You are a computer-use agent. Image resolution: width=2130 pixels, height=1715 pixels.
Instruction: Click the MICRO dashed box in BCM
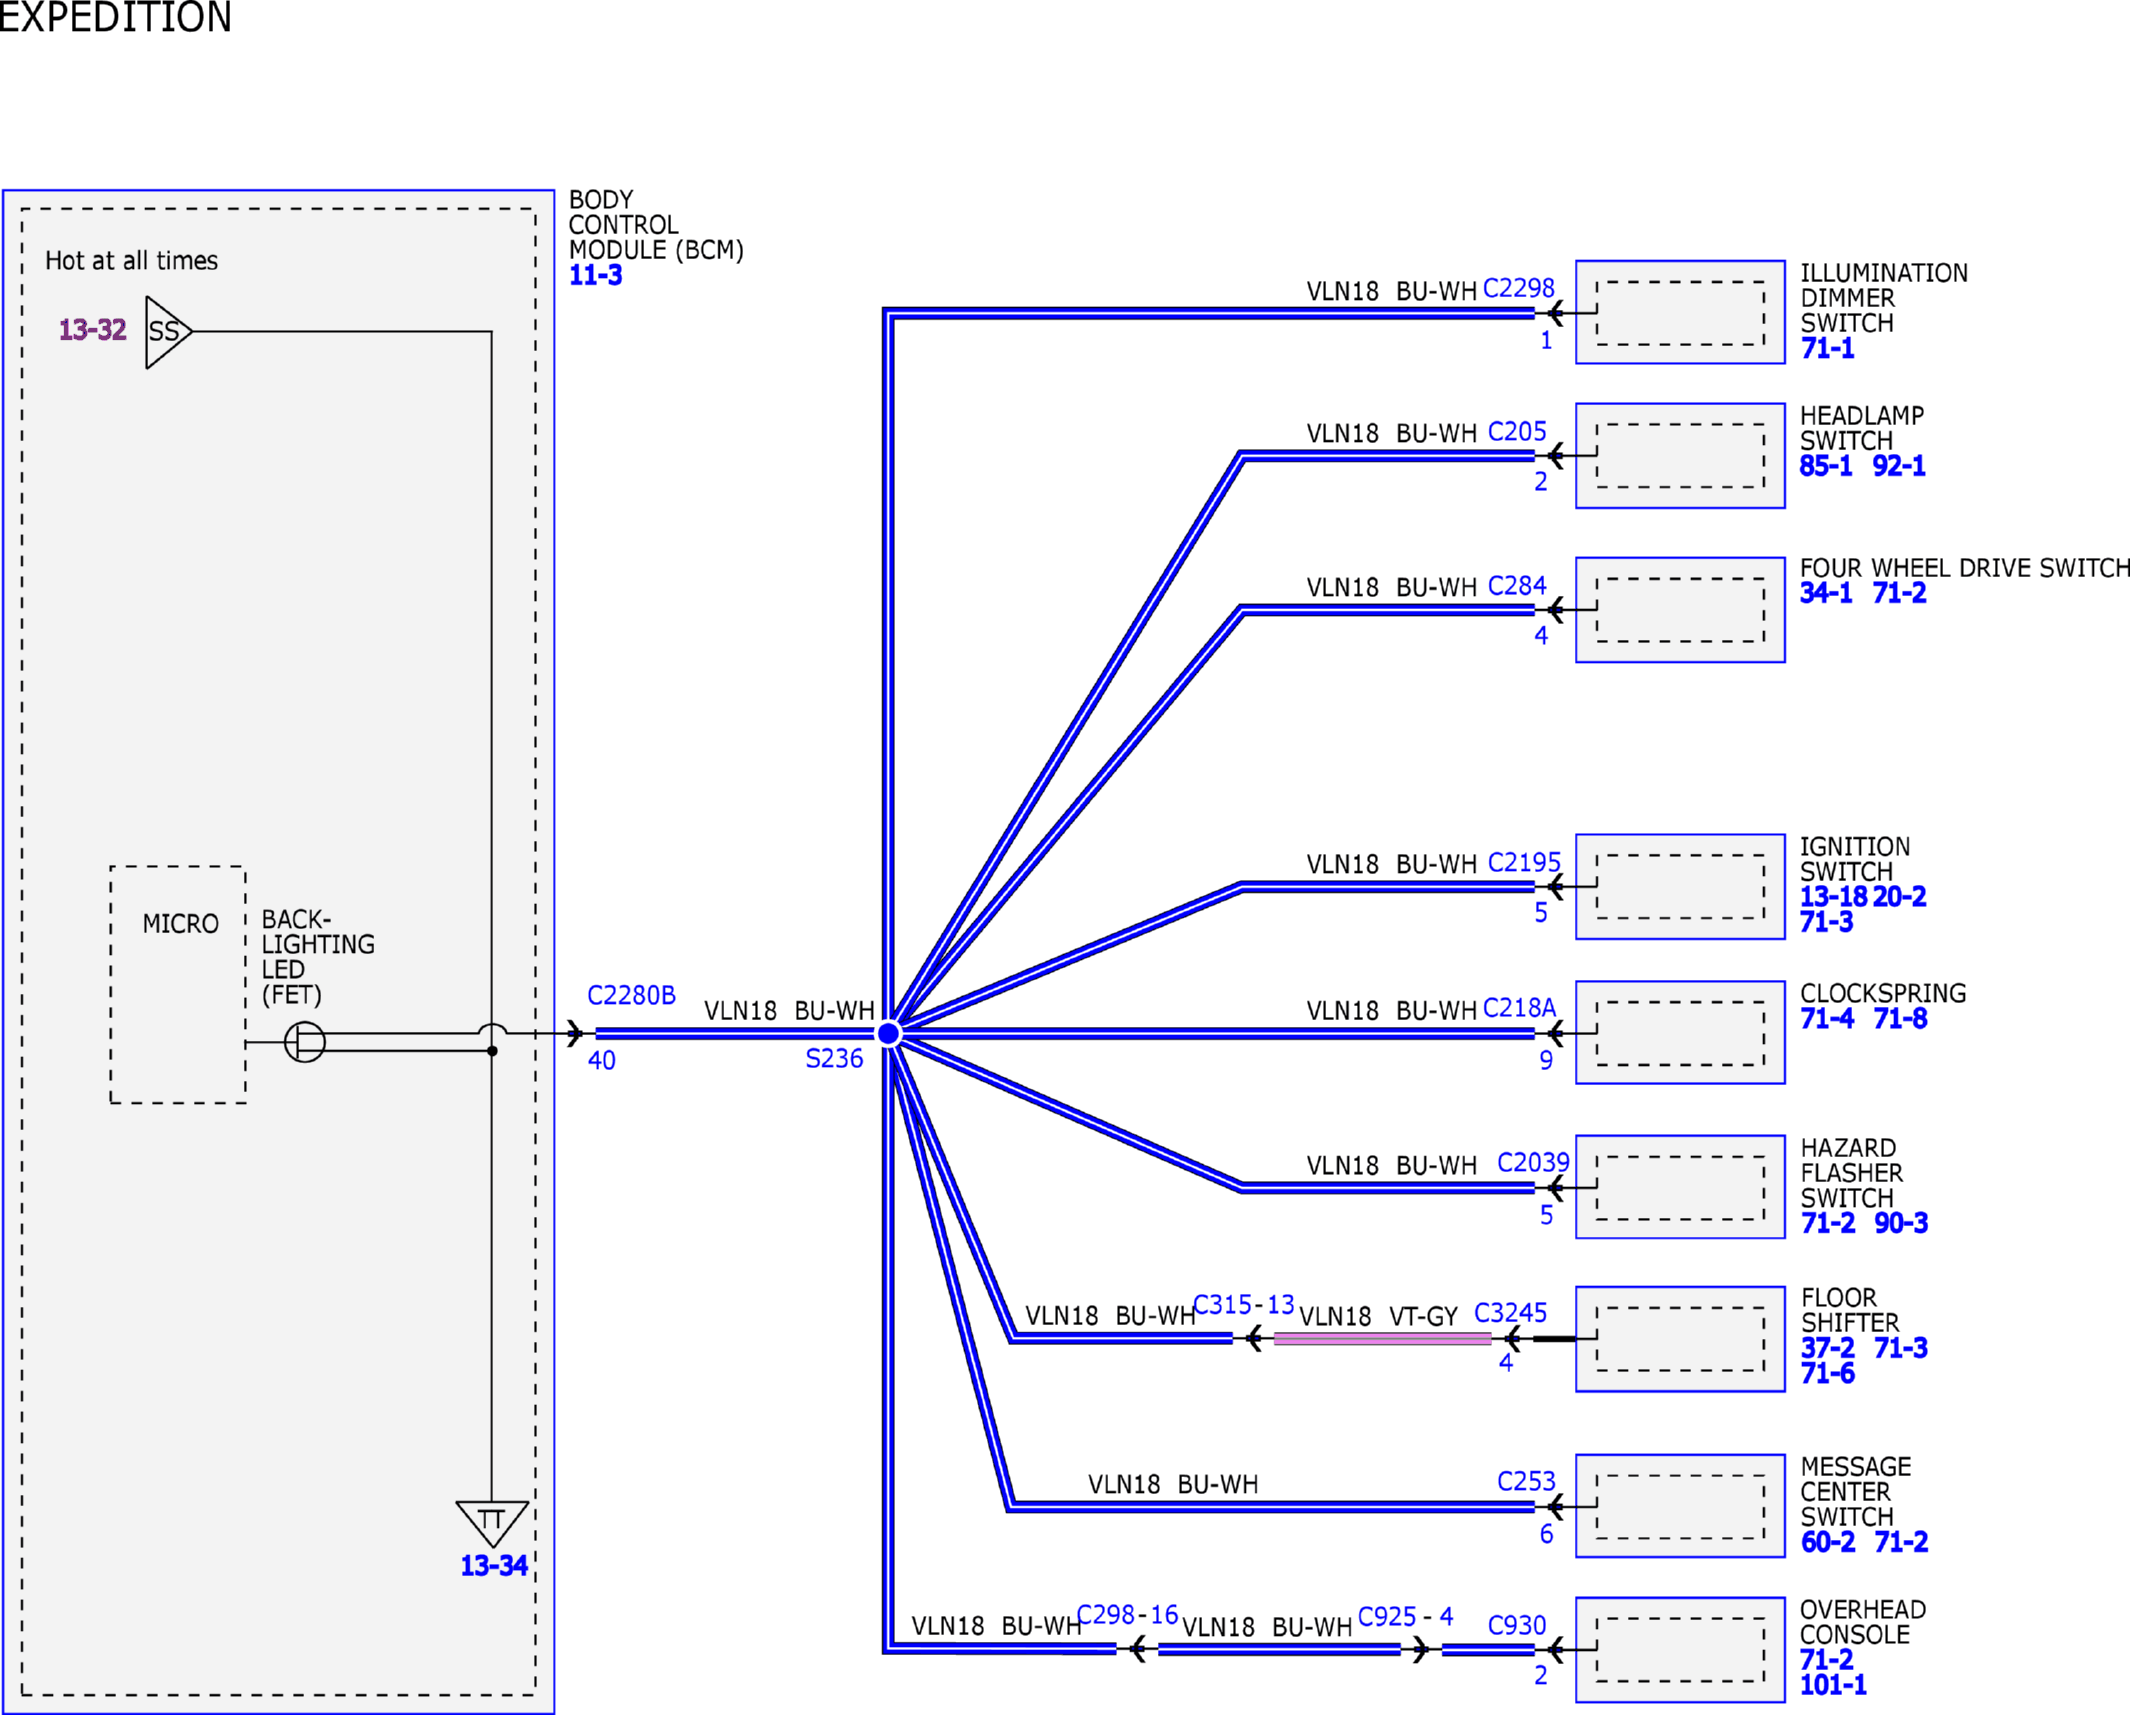[x=178, y=985]
